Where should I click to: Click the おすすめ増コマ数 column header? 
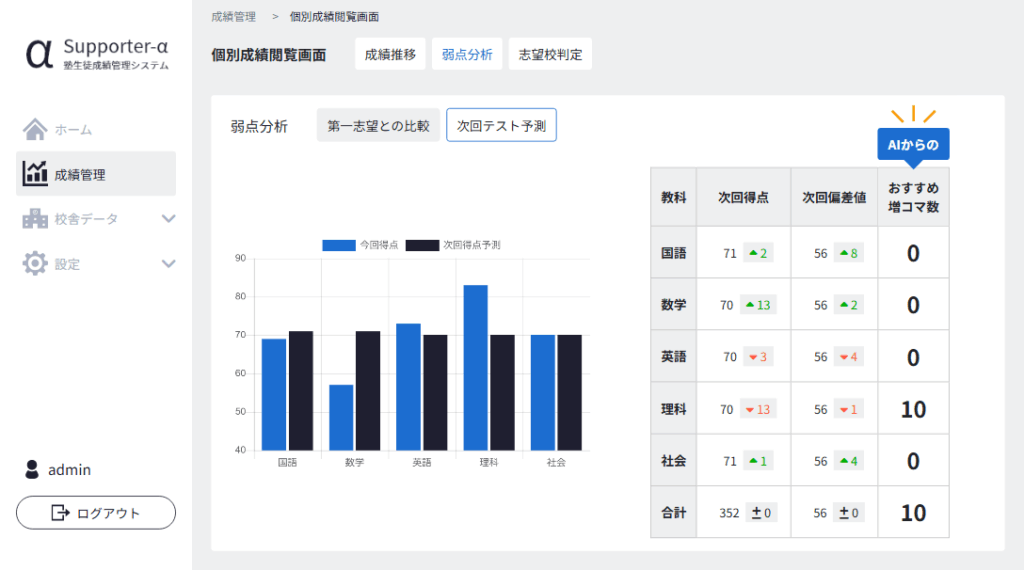[x=913, y=197]
